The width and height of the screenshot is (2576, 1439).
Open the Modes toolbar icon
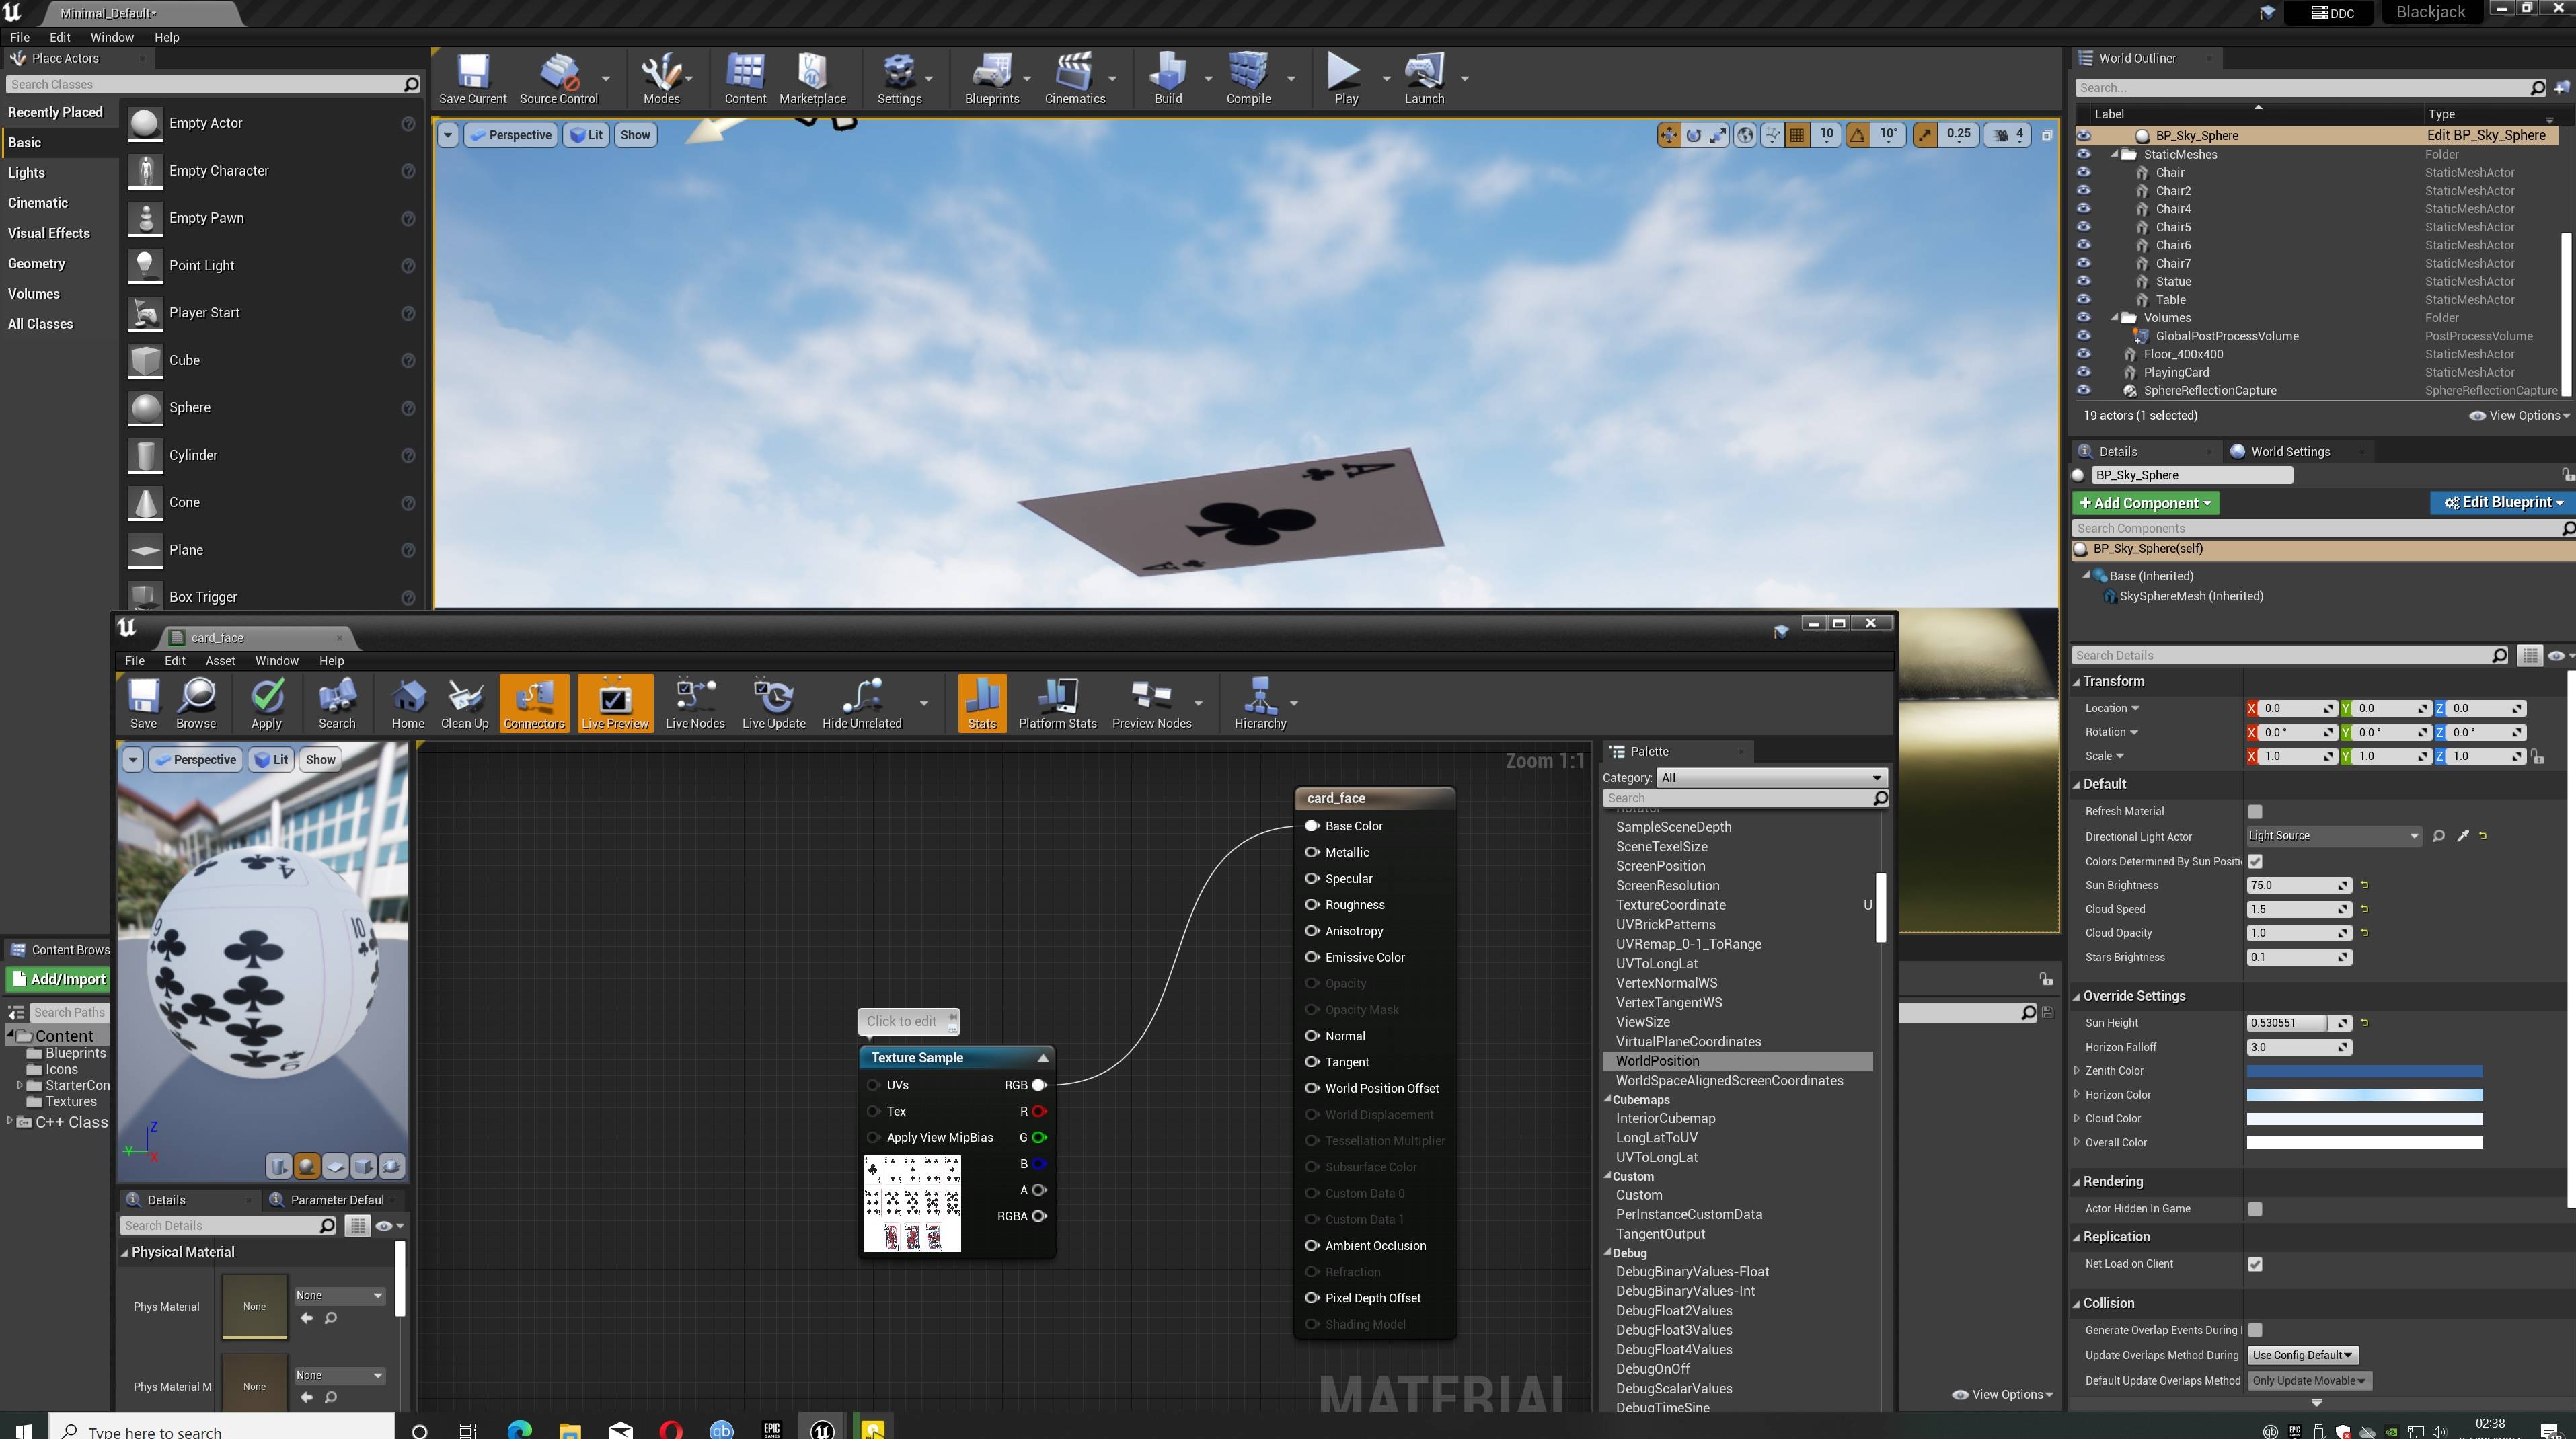click(661, 79)
